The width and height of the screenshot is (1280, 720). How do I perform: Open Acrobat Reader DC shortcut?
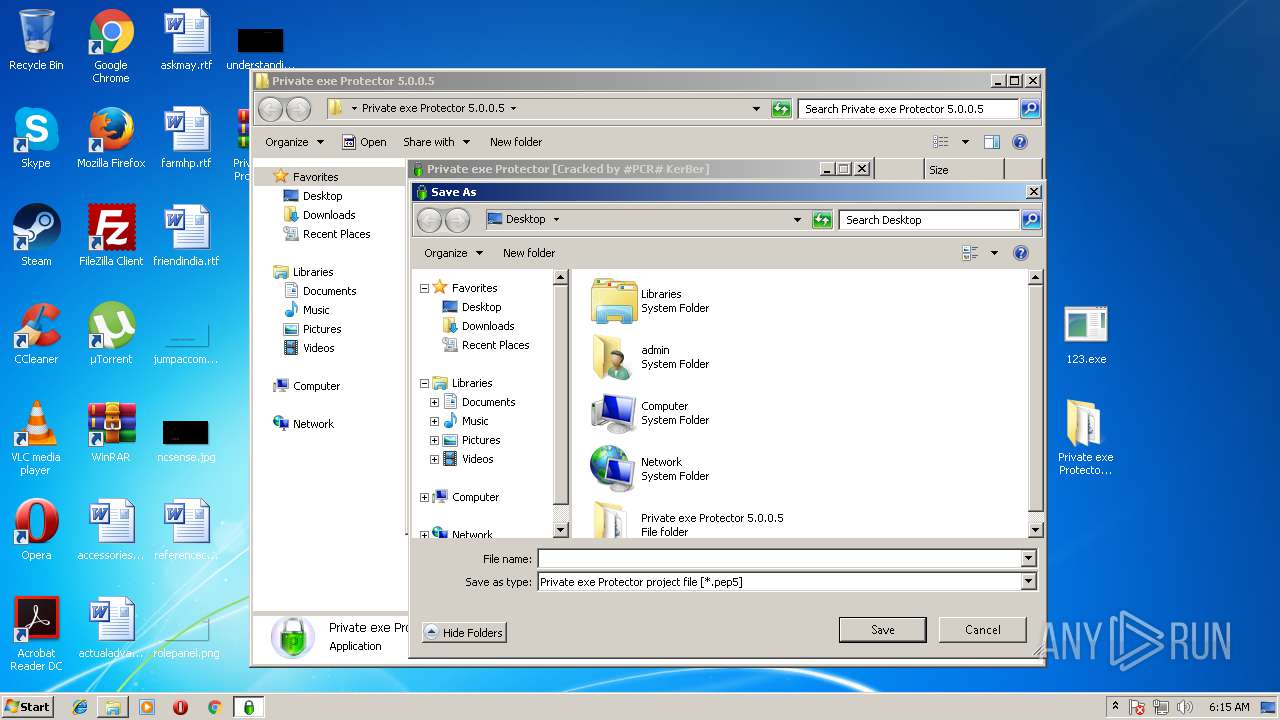(x=36, y=634)
